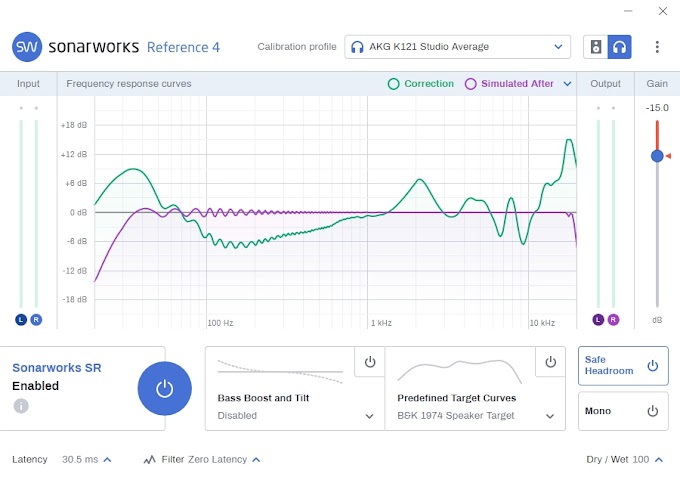Expand the Bass Boost and Tilt dropdown
Screen dimensions: 680x480
point(369,416)
